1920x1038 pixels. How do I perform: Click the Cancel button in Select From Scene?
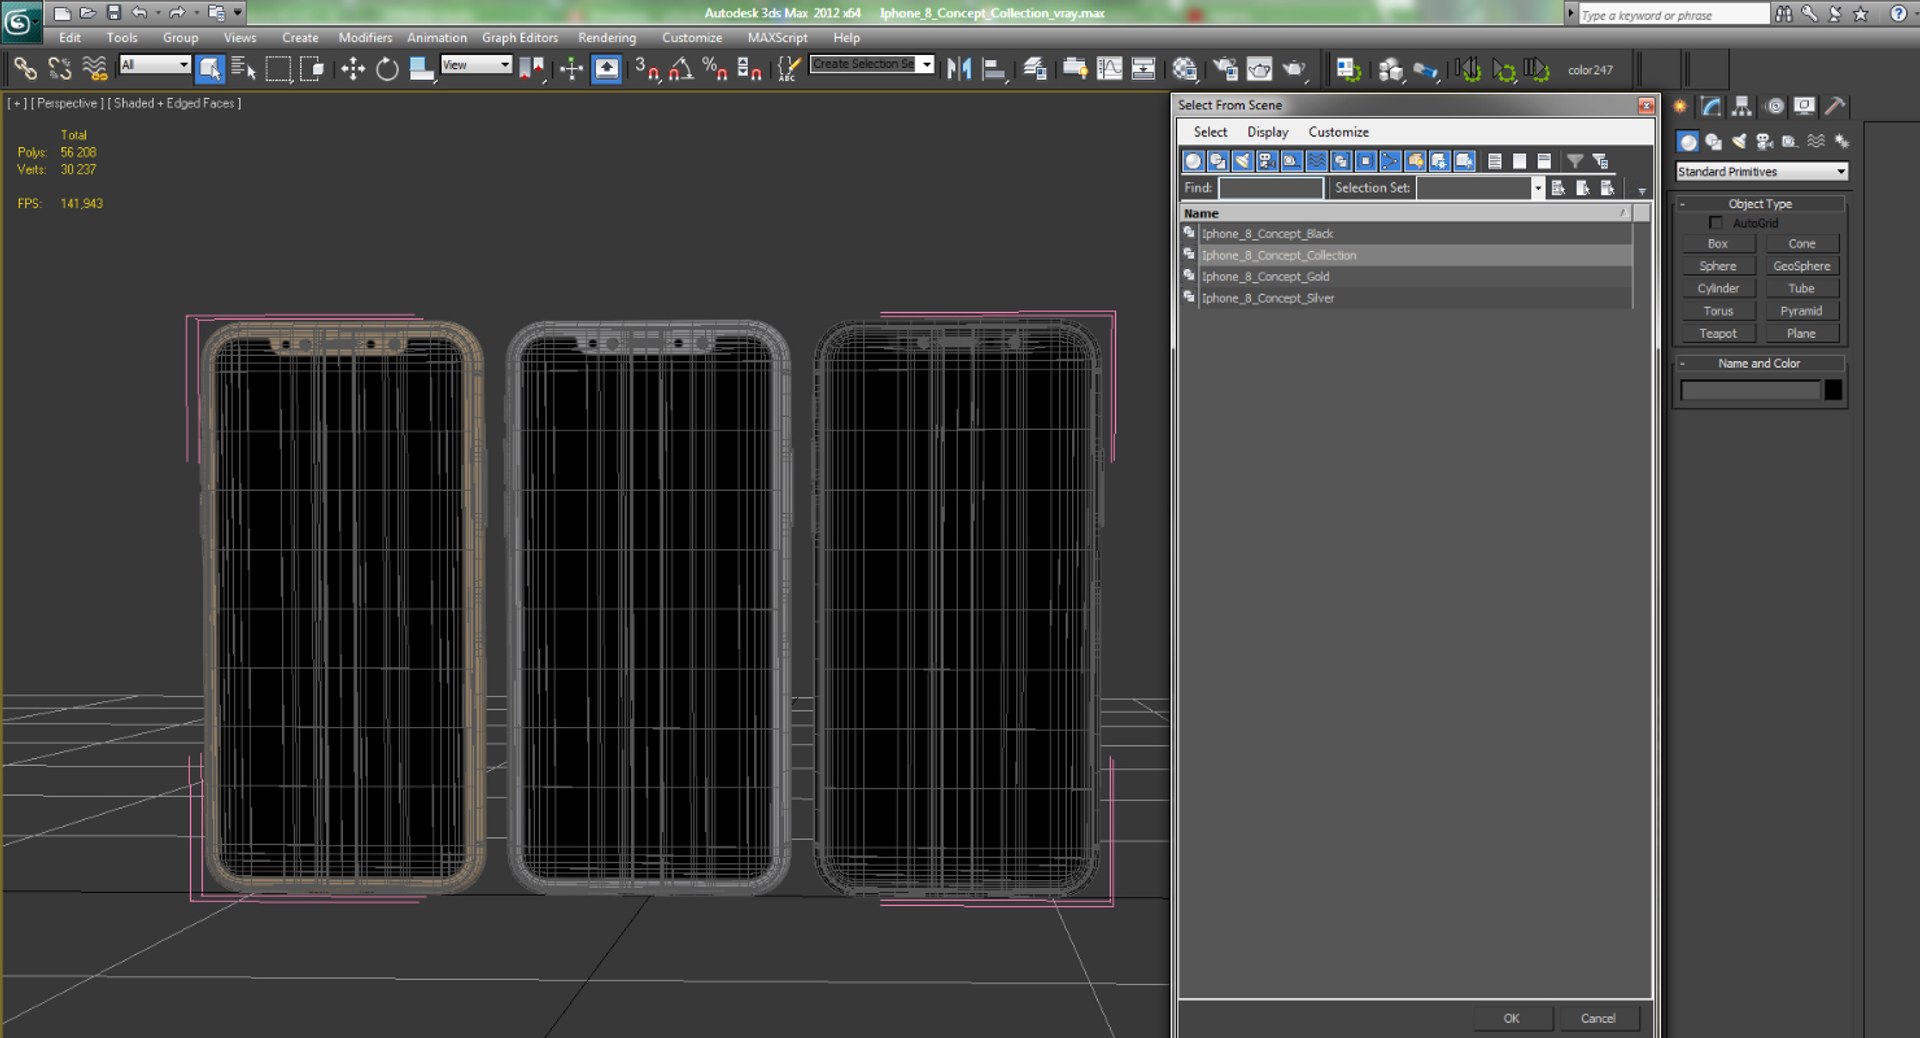click(x=1598, y=1018)
